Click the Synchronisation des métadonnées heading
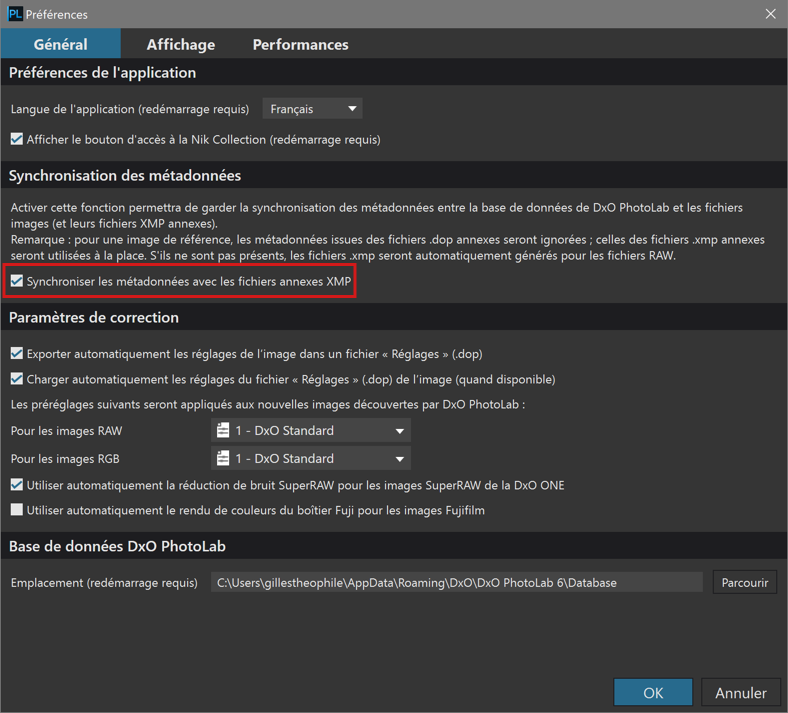This screenshot has width=788, height=713. (125, 175)
